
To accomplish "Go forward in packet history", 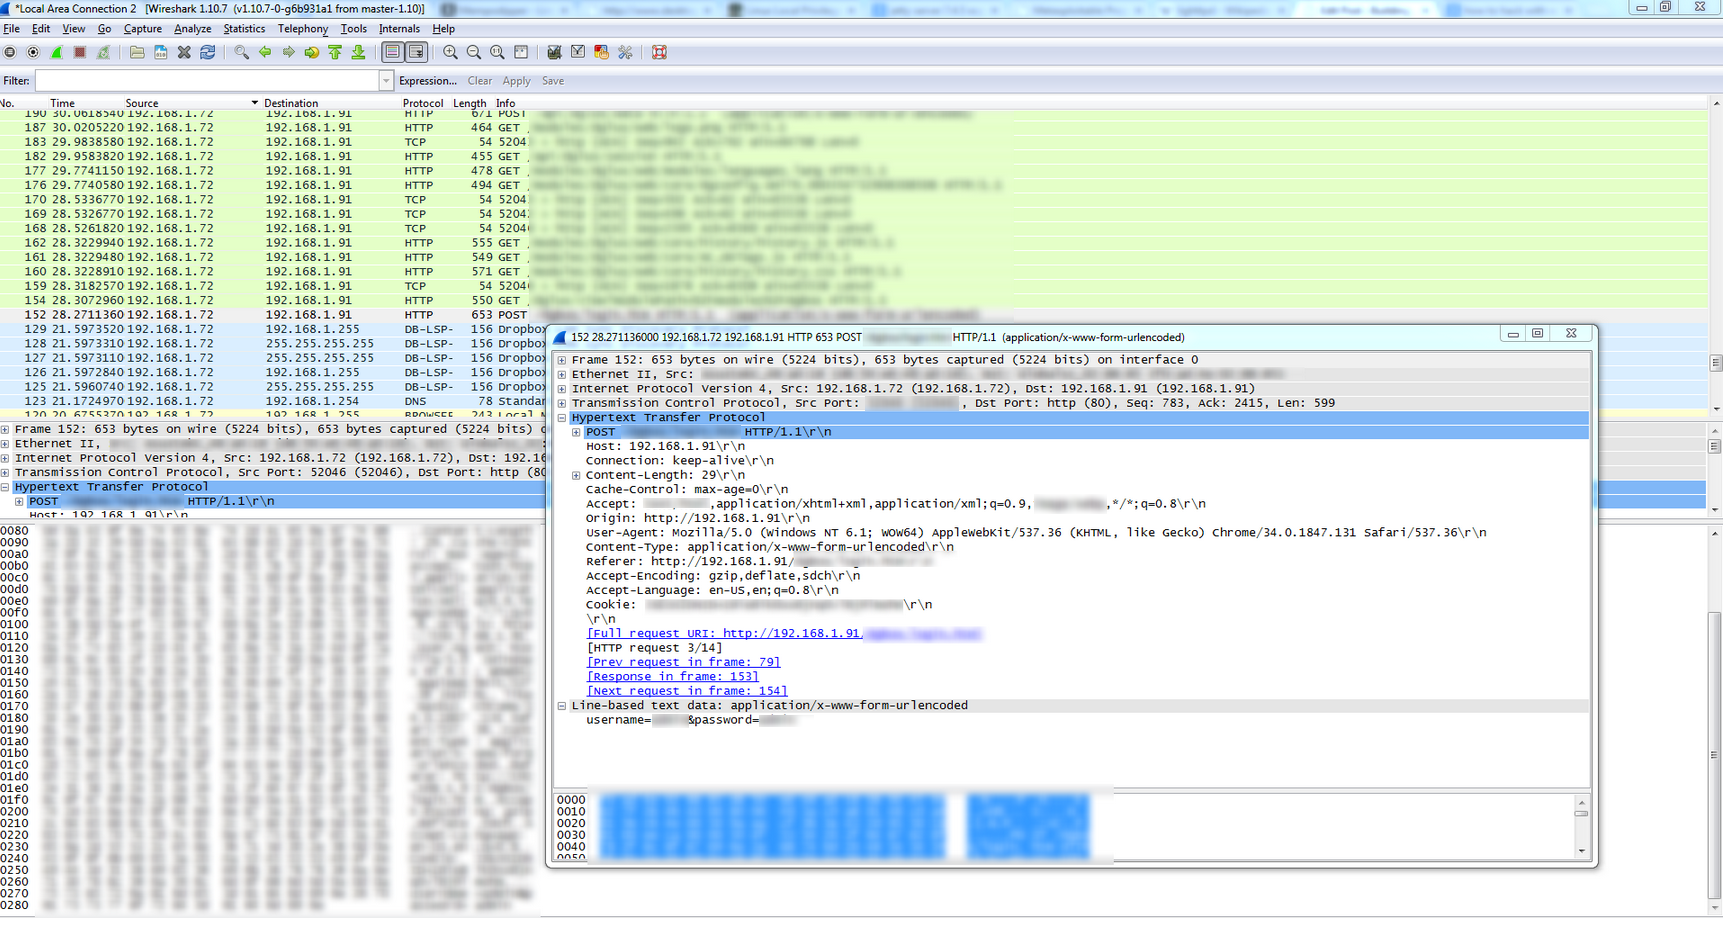I will pos(288,52).
